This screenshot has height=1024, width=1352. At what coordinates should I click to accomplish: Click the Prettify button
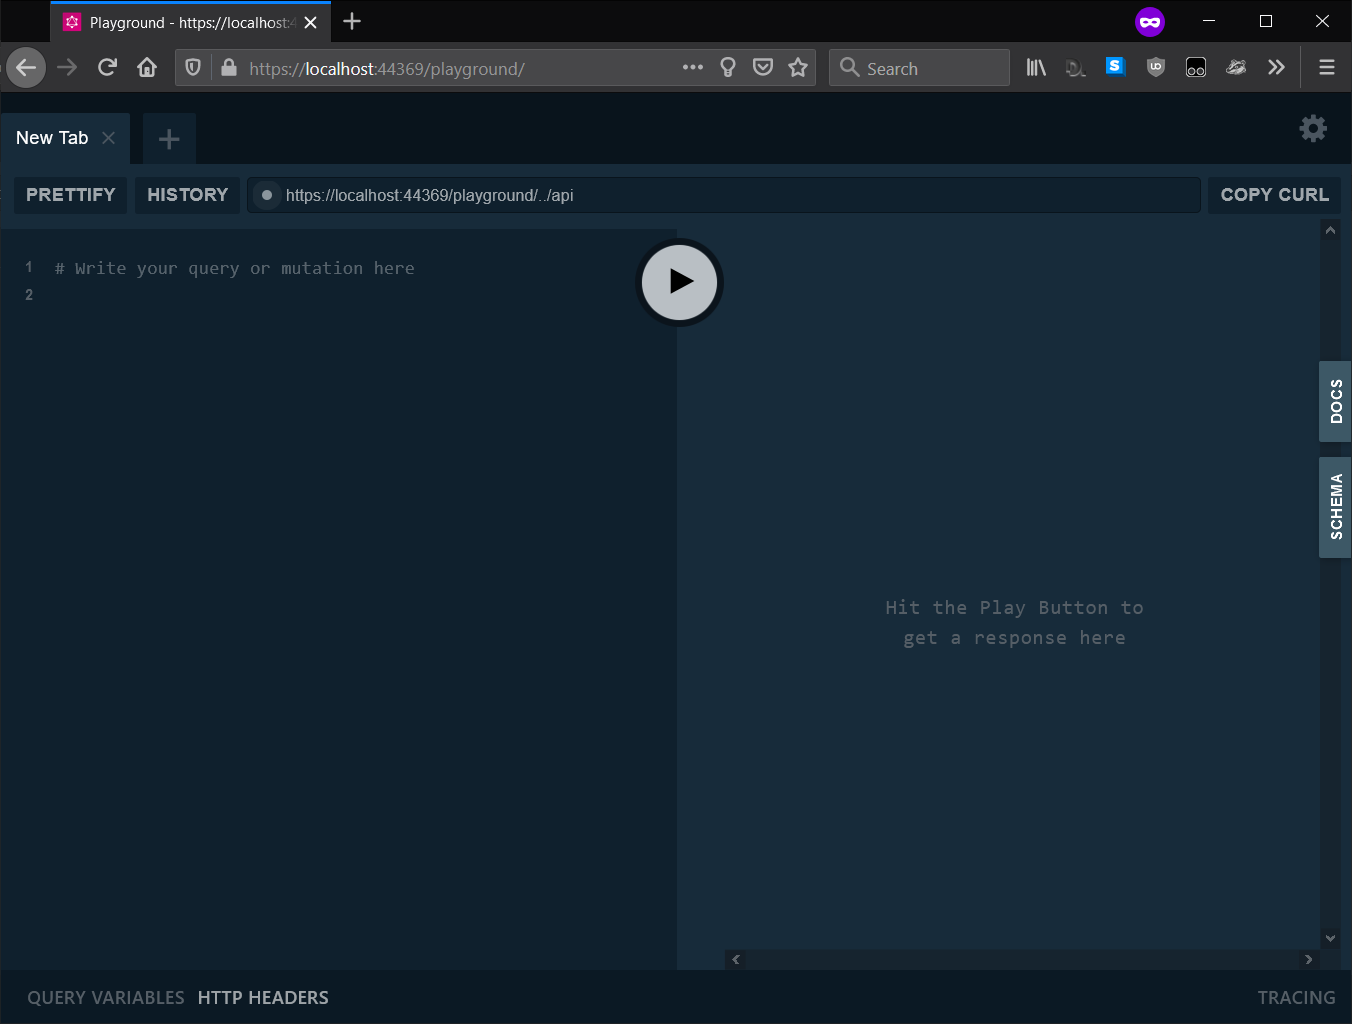click(71, 195)
